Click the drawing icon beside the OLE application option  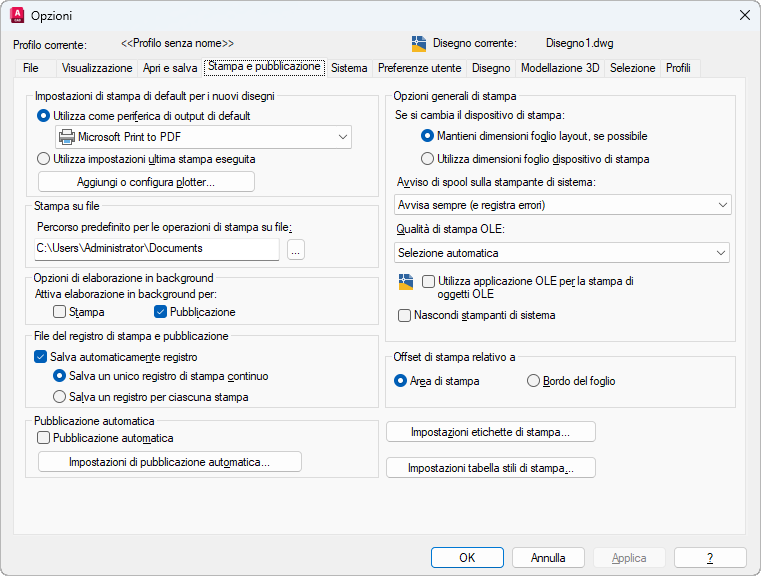[405, 282]
